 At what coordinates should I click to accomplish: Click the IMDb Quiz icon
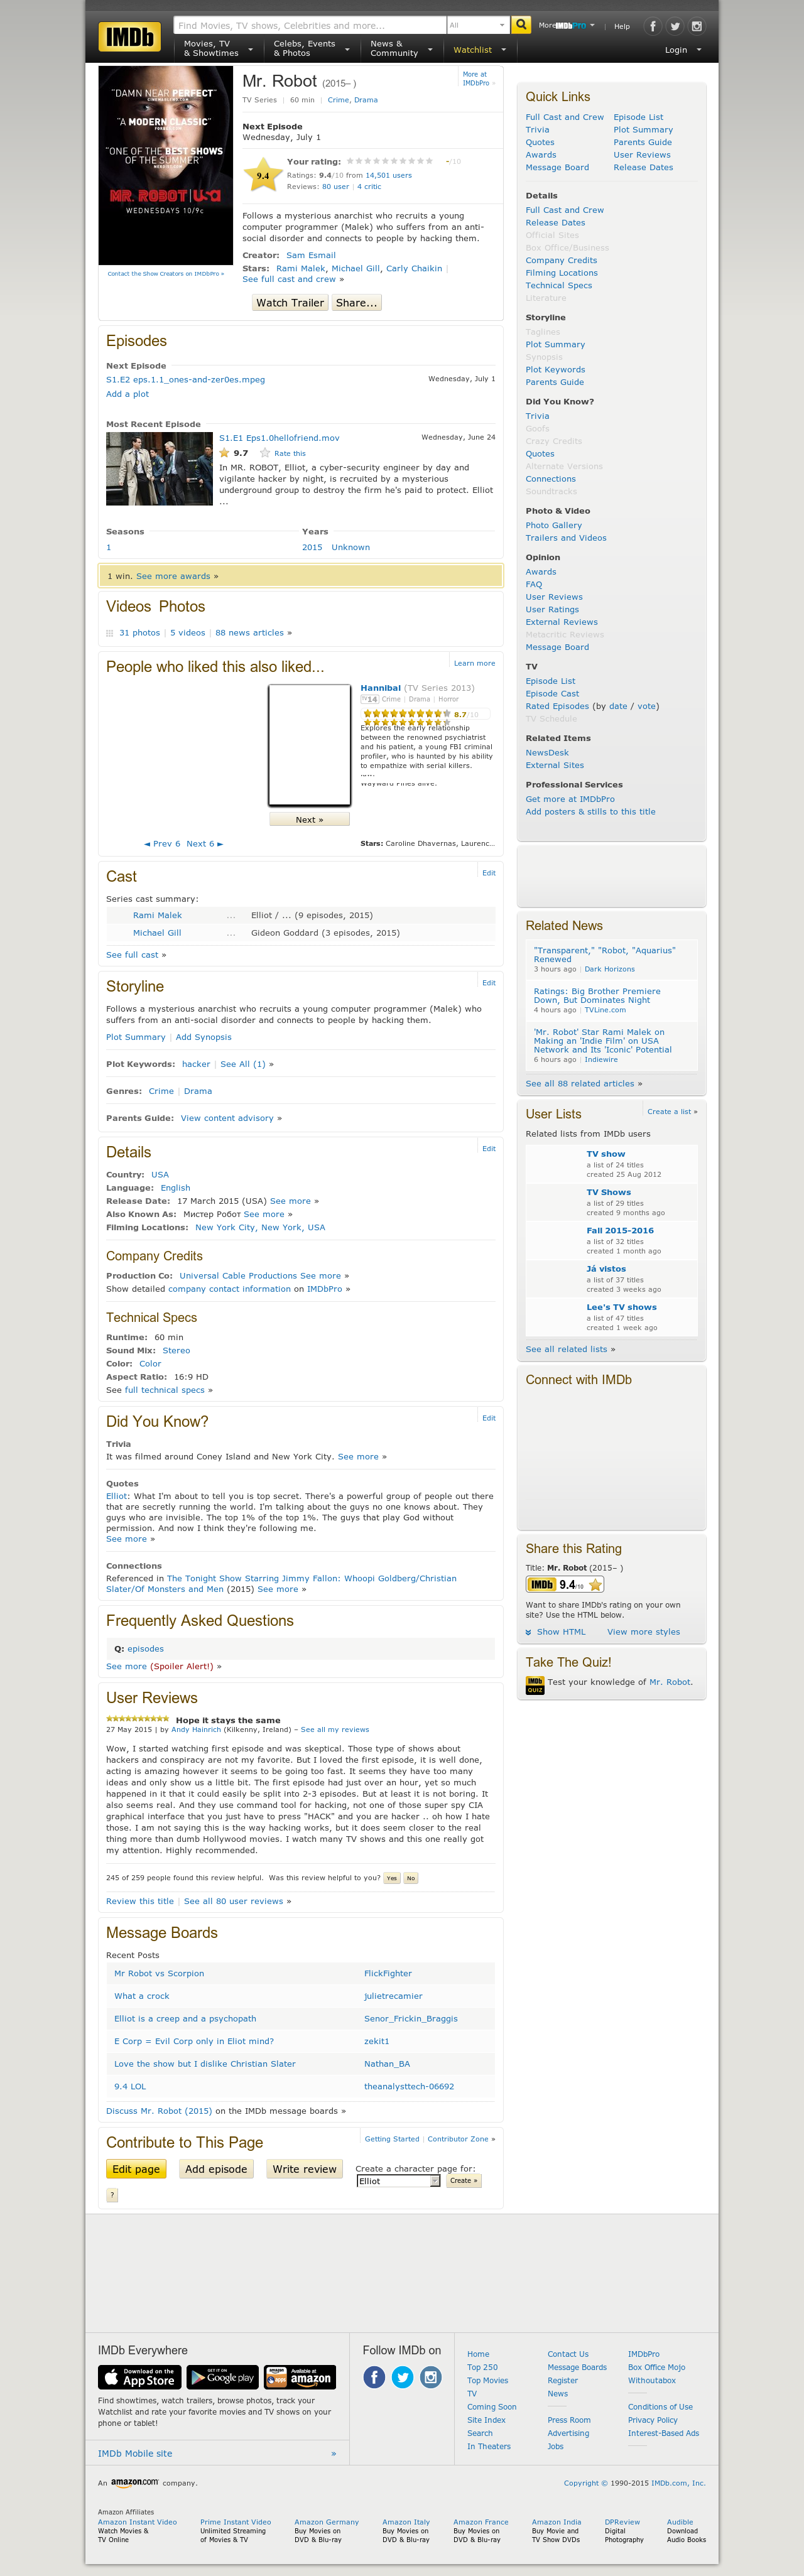(535, 1685)
